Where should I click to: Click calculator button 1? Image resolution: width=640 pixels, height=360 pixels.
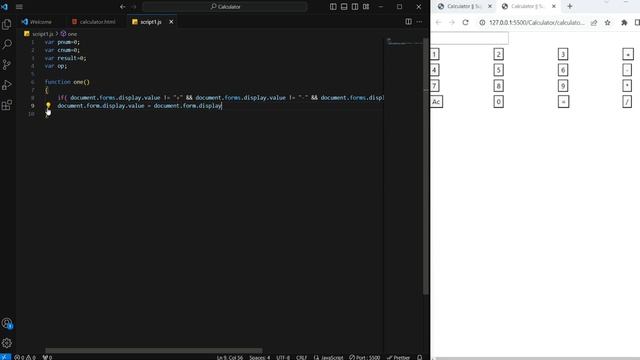434,54
